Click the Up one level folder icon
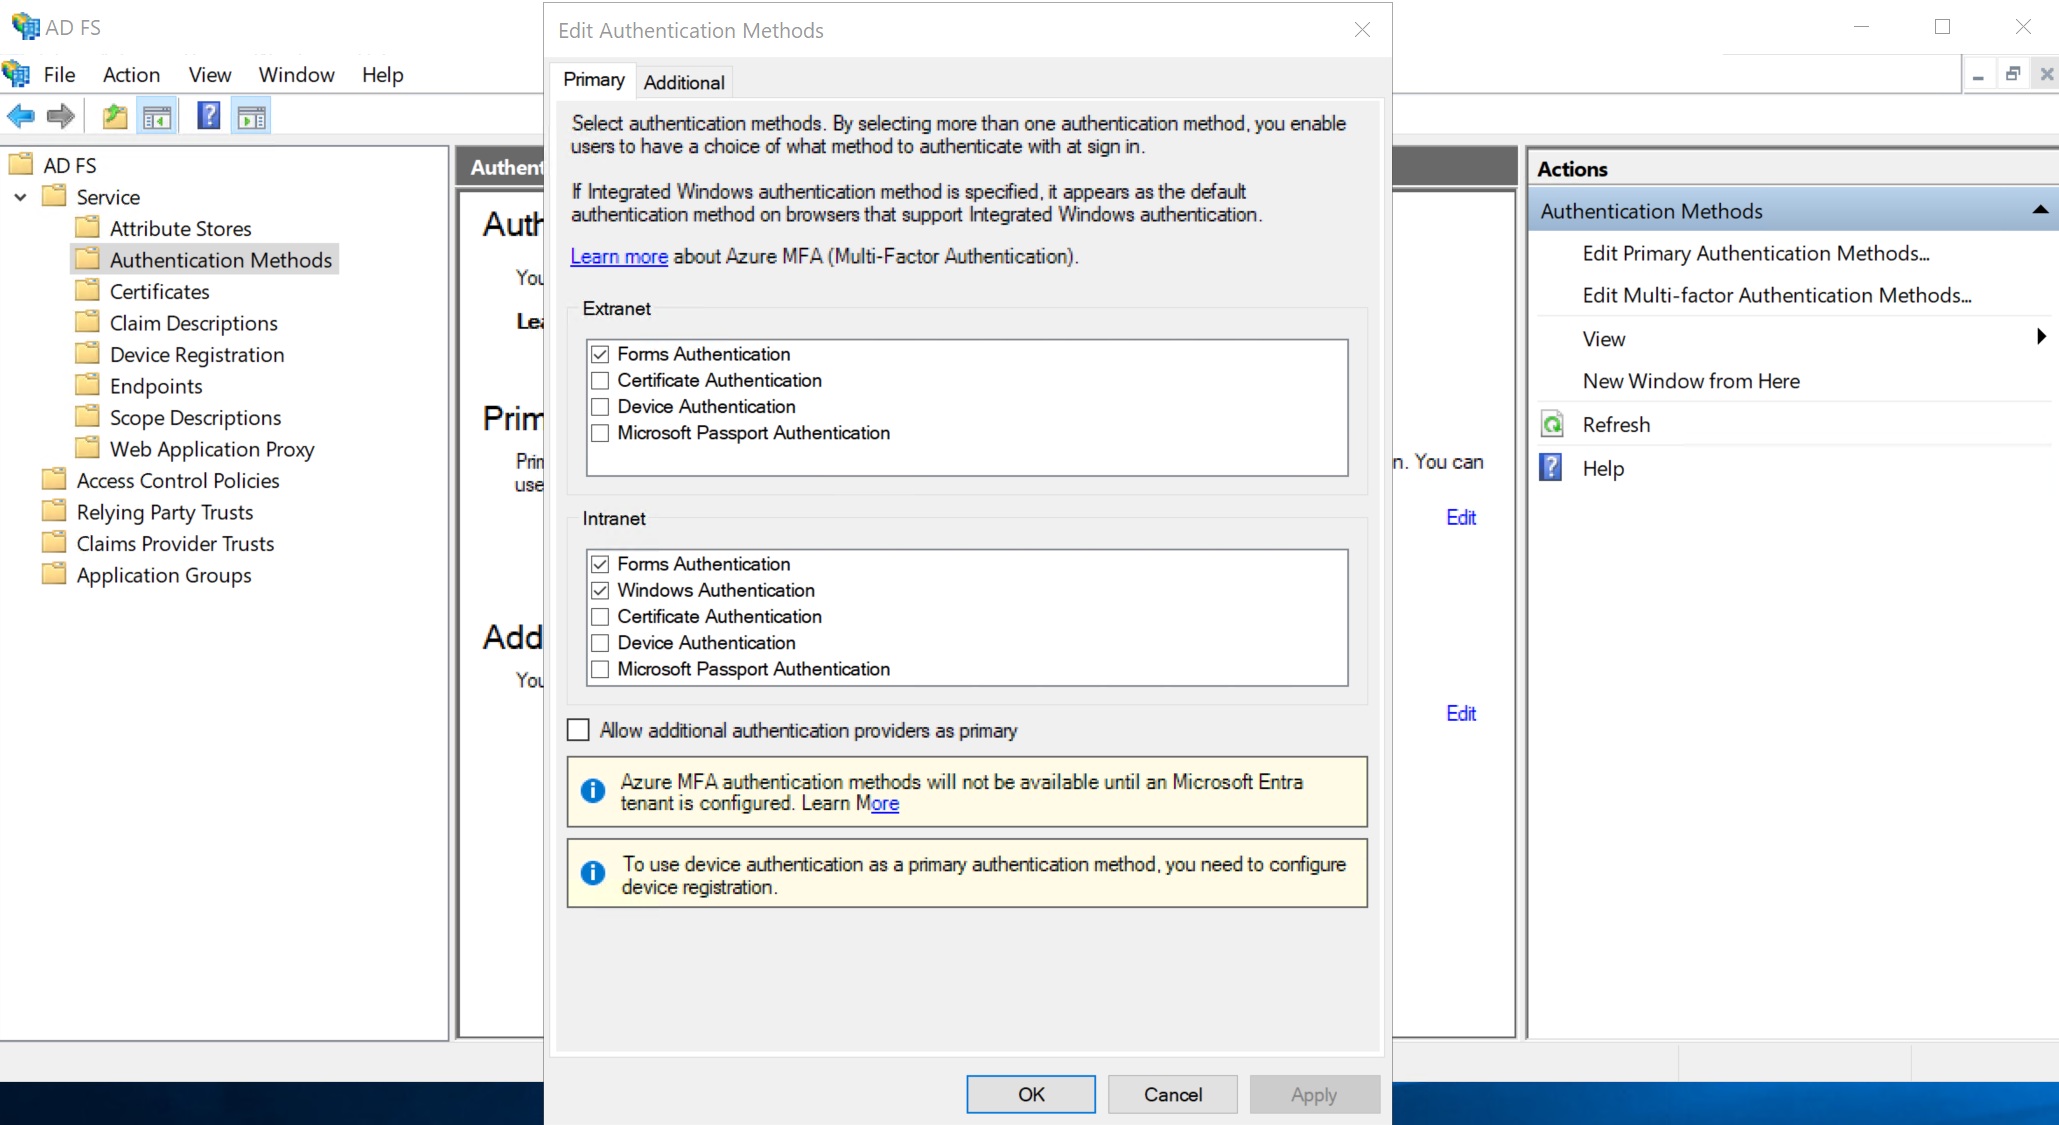This screenshot has width=2059, height=1125. tap(115, 117)
